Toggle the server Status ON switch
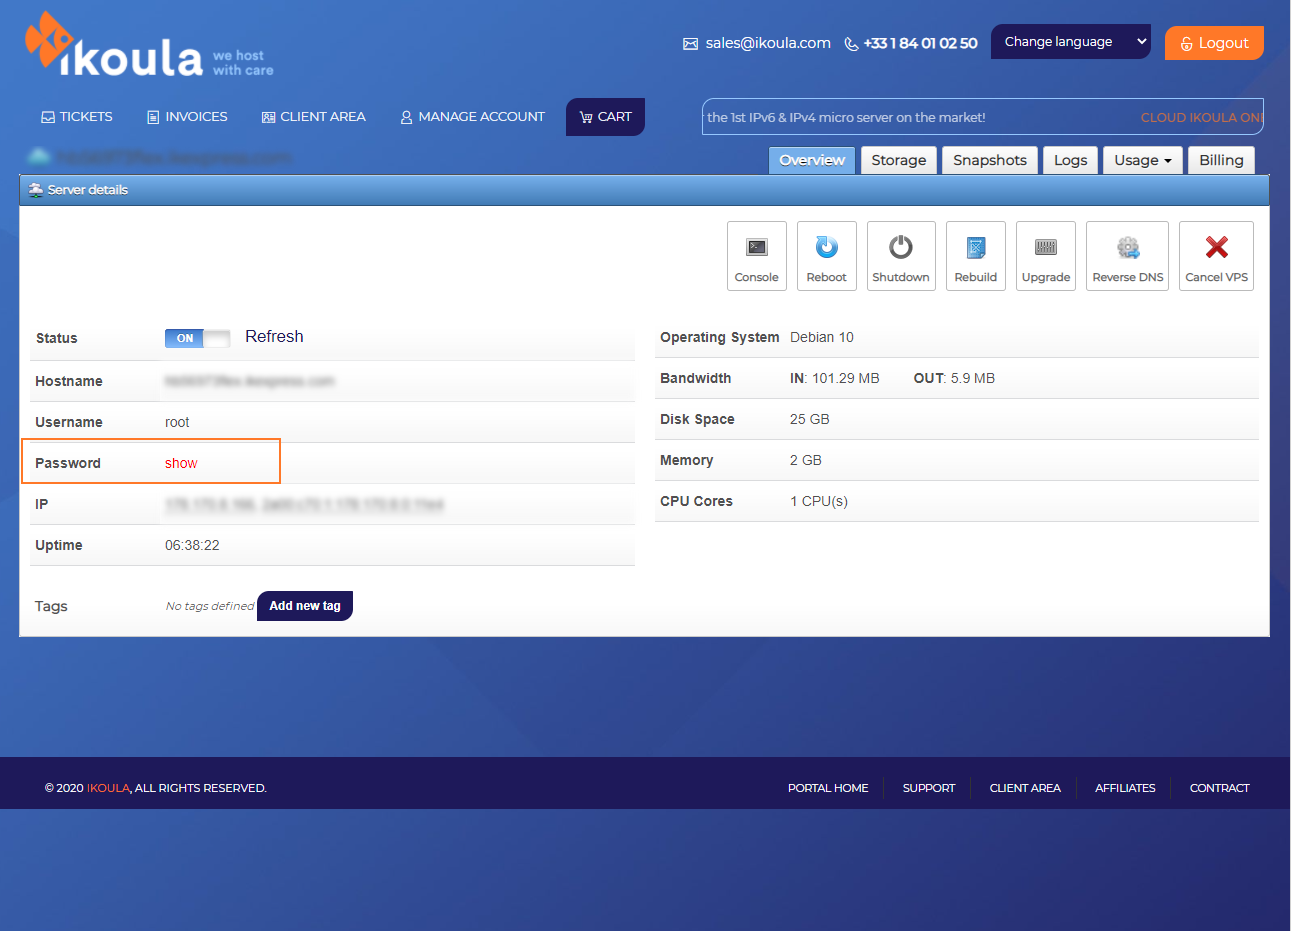The image size is (1291, 931). point(197,338)
